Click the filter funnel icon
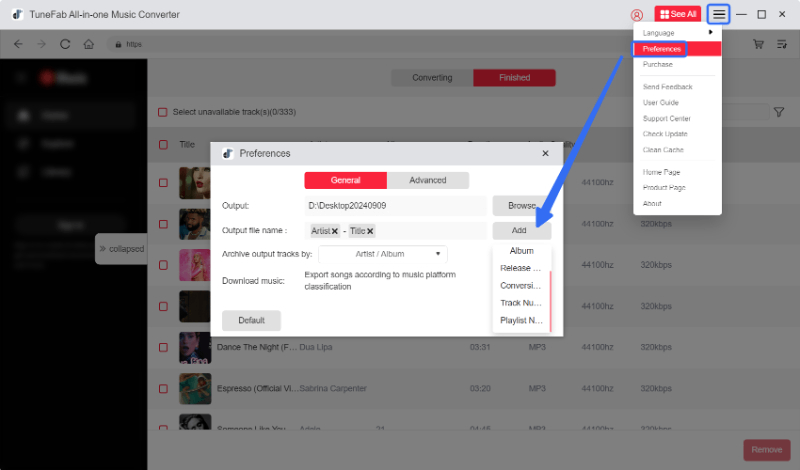 (x=779, y=112)
